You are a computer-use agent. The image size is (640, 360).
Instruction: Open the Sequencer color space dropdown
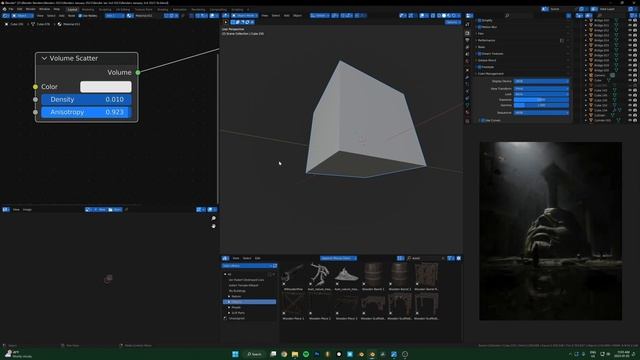click(x=541, y=113)
